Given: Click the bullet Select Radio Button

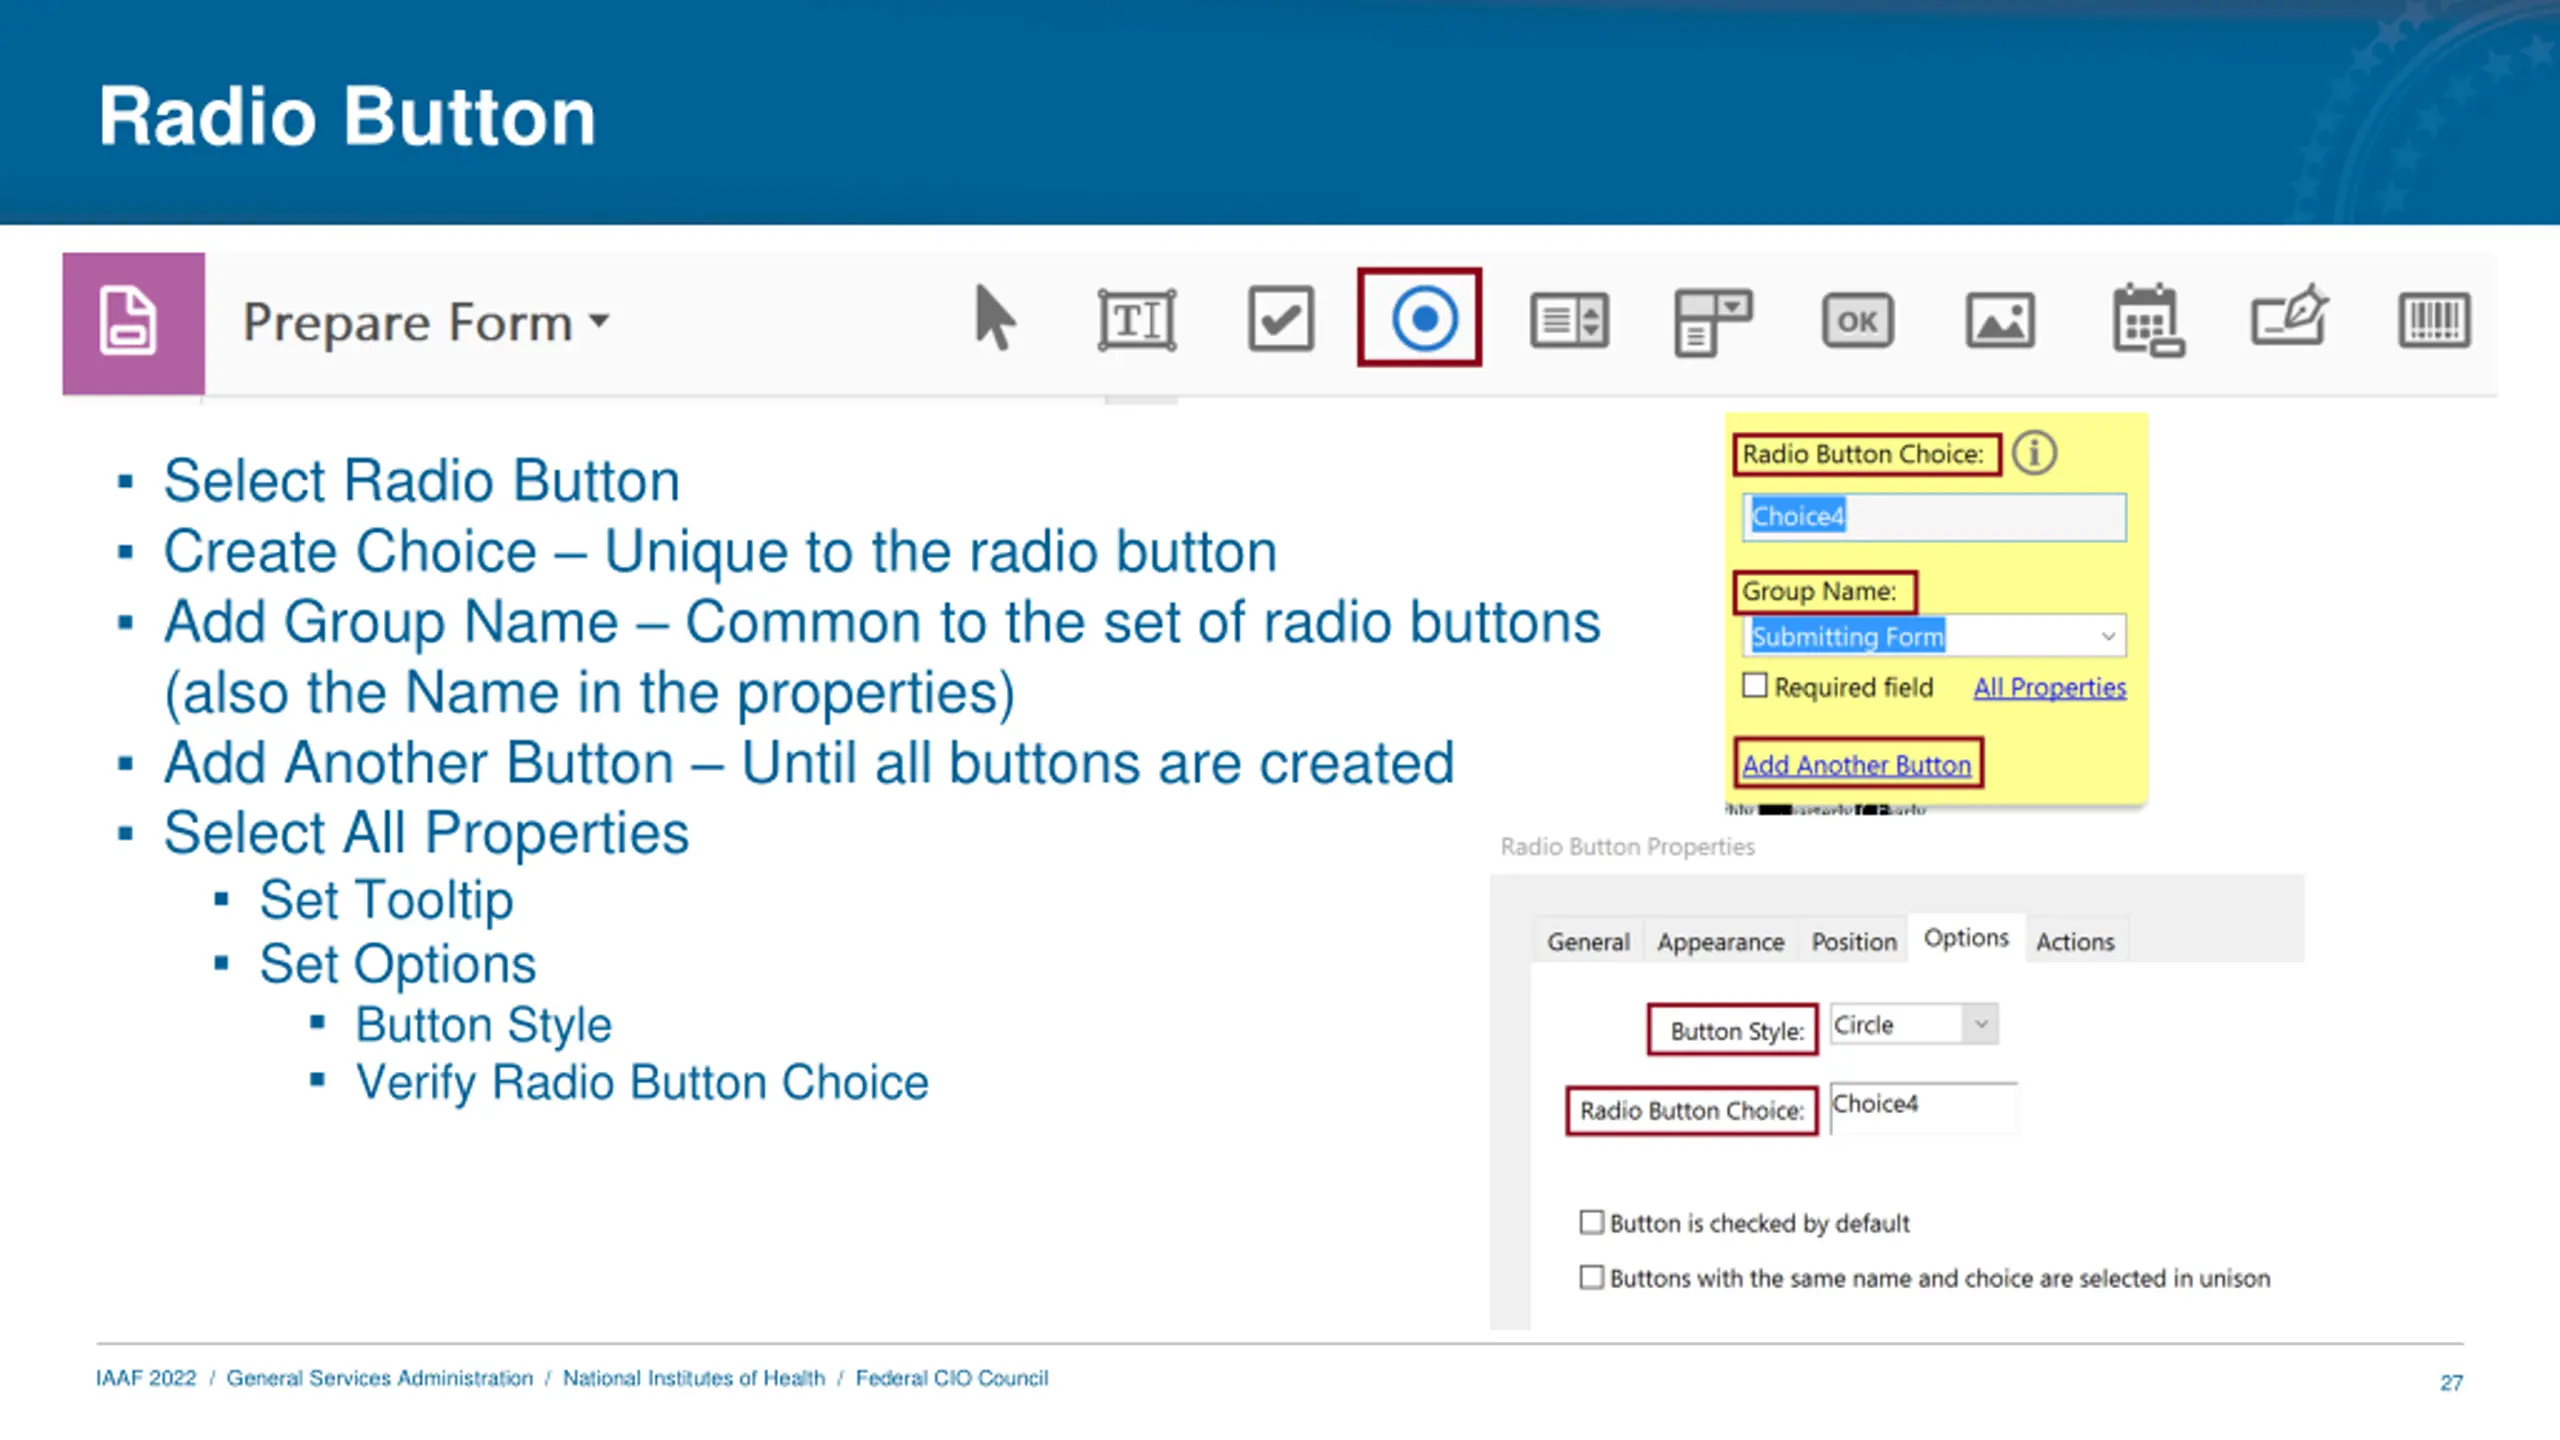Looking at the screenshot, I should pyautogui.click(x=421, y=481).
